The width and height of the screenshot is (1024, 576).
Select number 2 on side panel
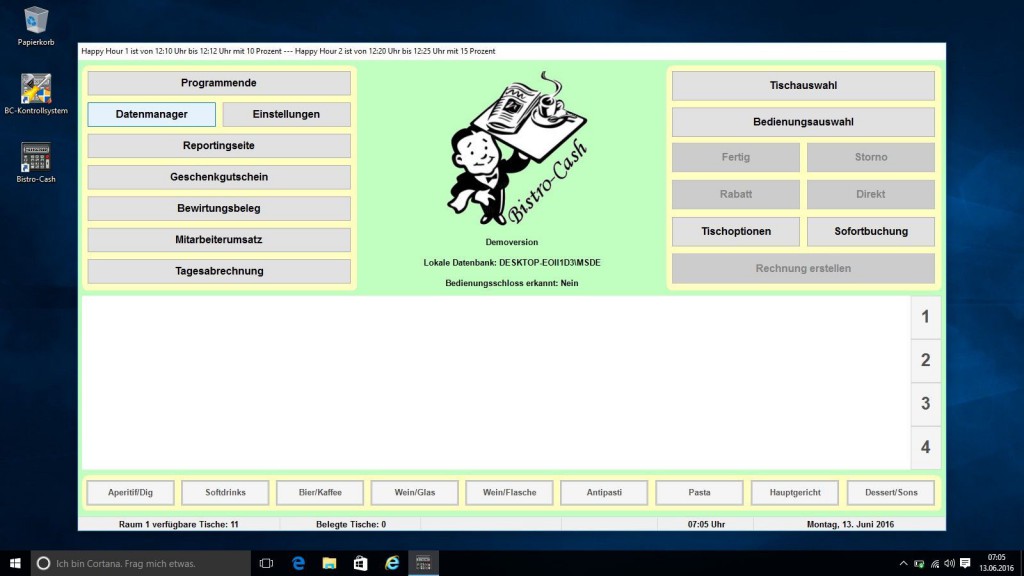[x=925, y=360]
